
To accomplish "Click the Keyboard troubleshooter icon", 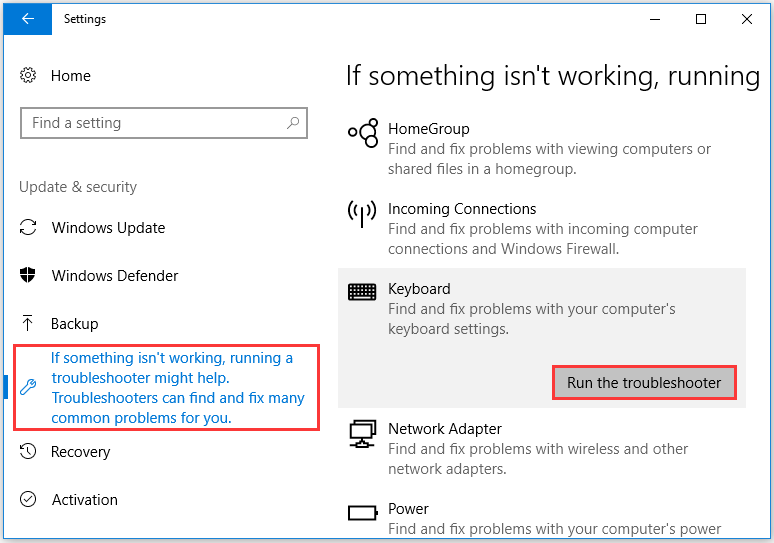I will (x=362, y=292).
